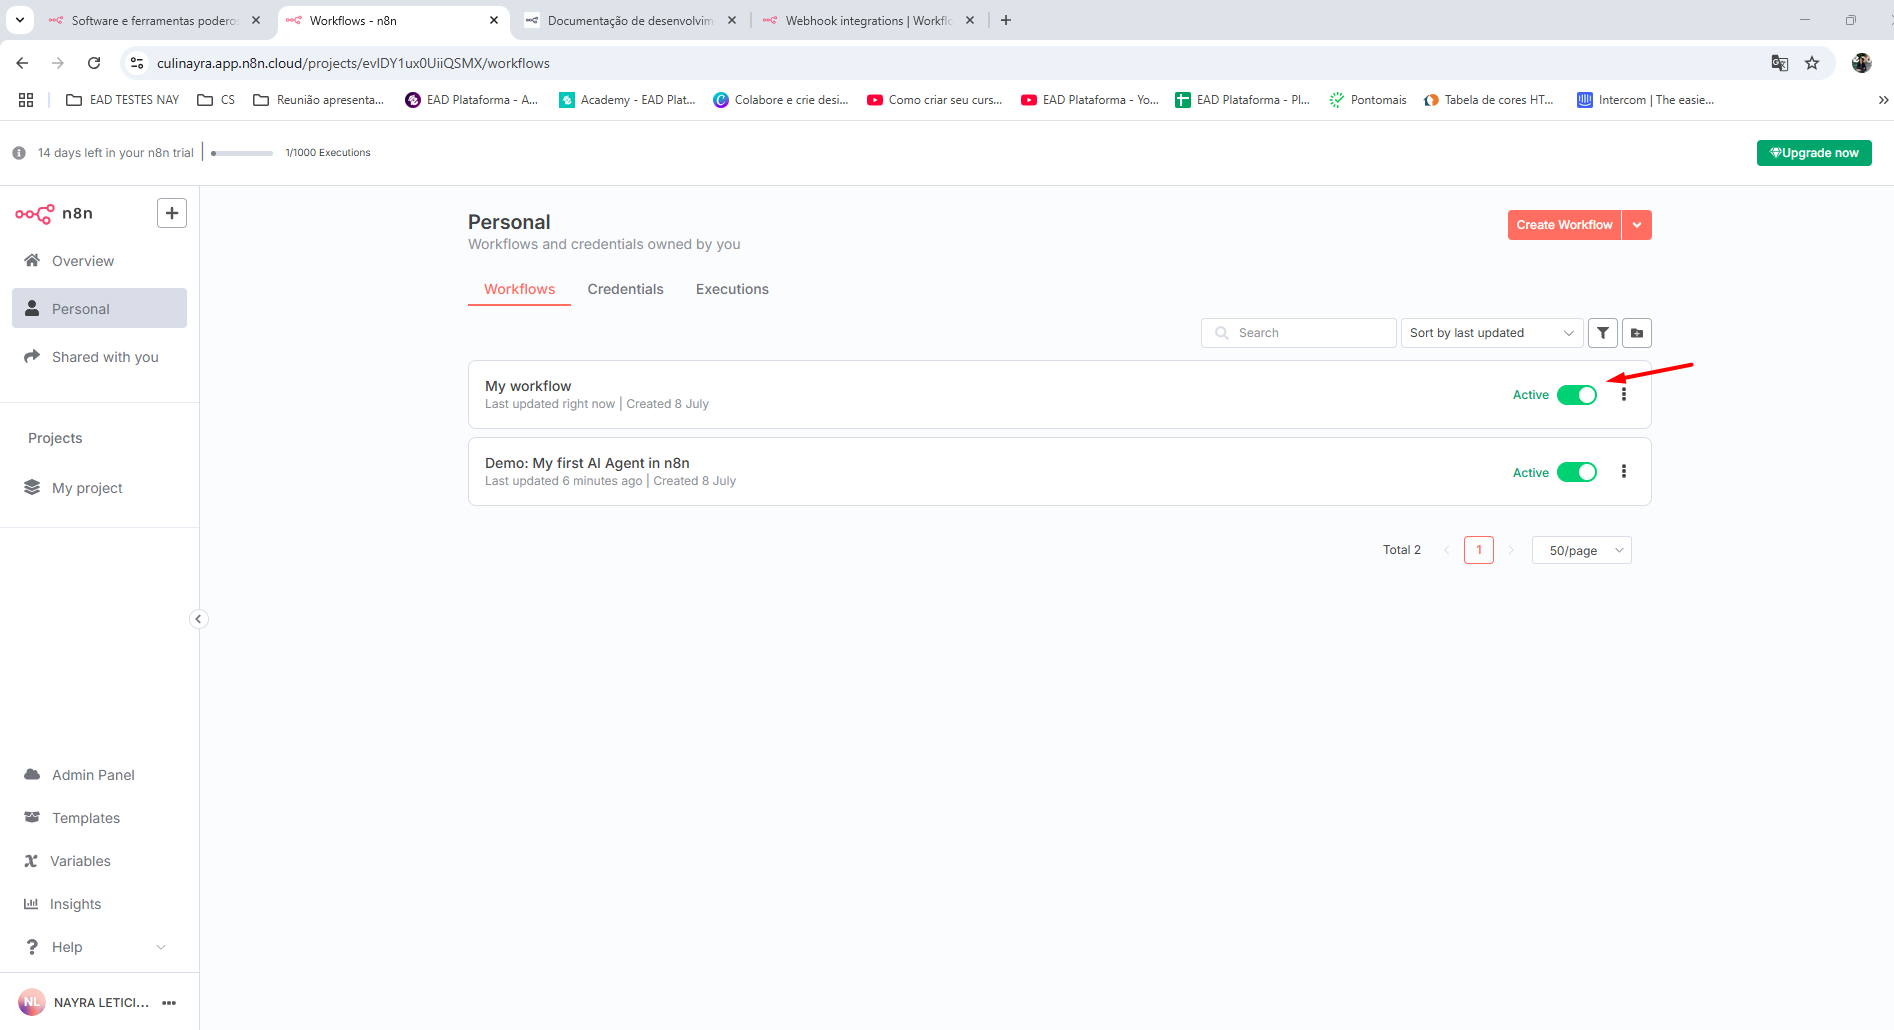The height and width of the screenshot is (1030, 1894).
Task: Toggle Active switch for My workflow
Action: 1577,395
